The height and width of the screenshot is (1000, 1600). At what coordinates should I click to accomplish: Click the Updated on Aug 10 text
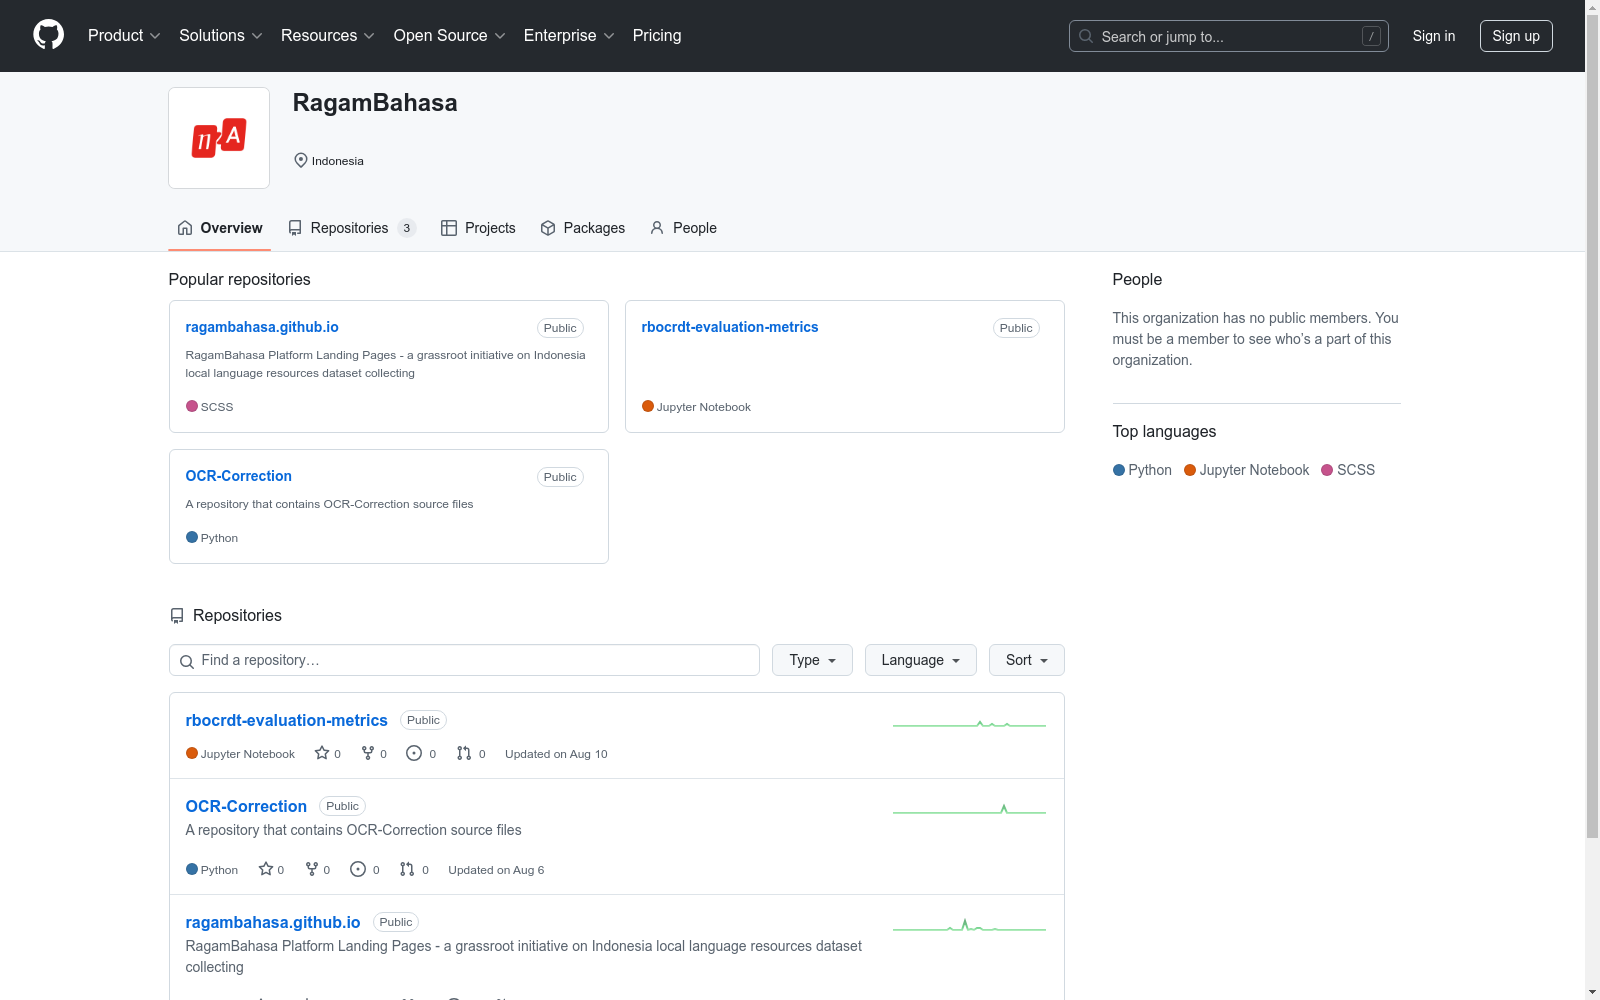[x=556, y=754]
